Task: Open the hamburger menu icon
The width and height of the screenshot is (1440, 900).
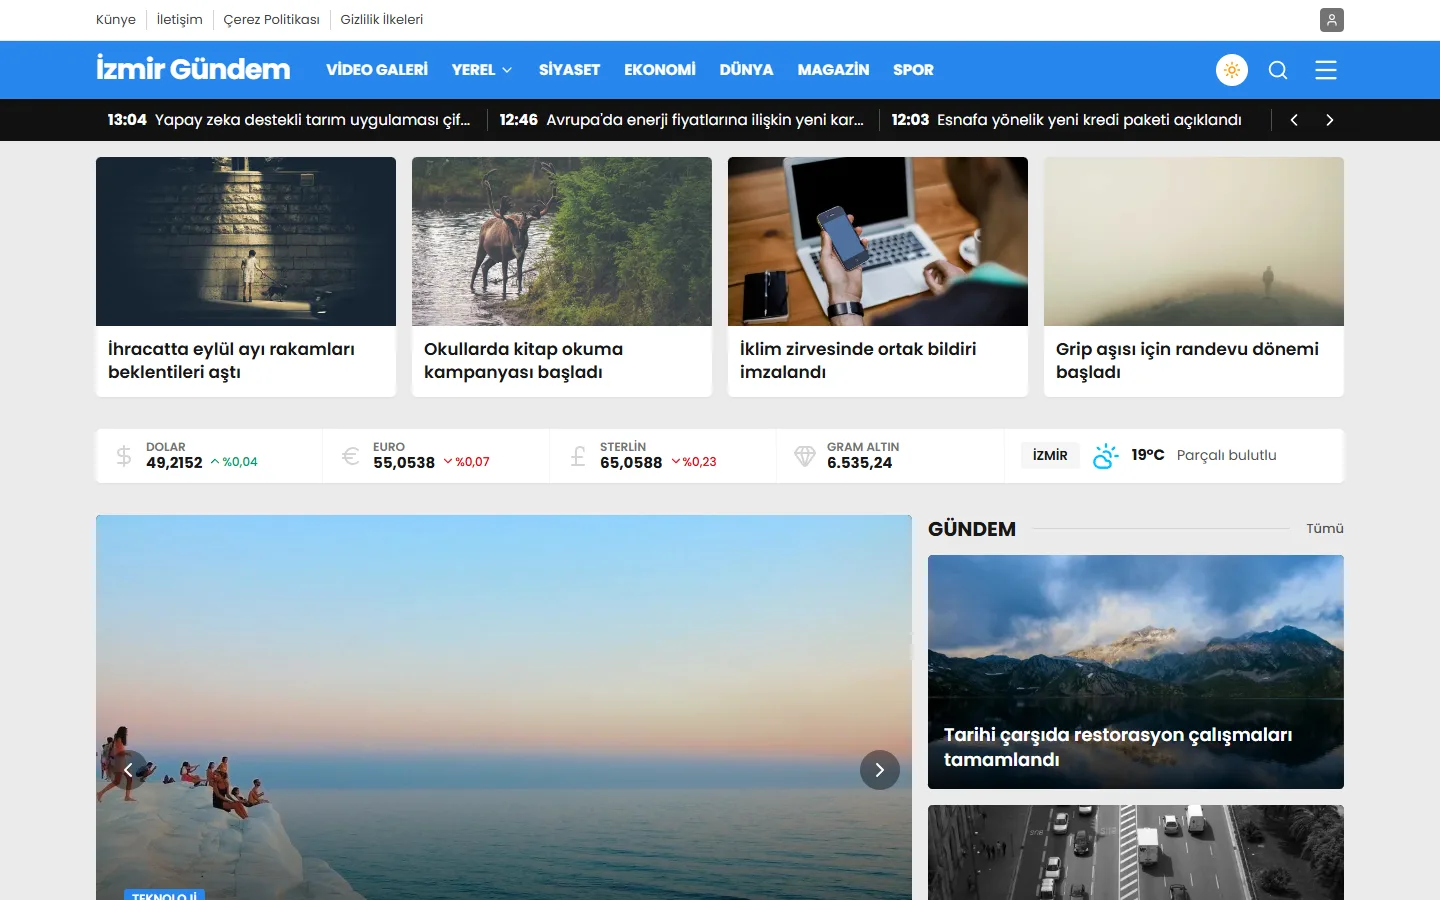Action: tap(1326, 70)
